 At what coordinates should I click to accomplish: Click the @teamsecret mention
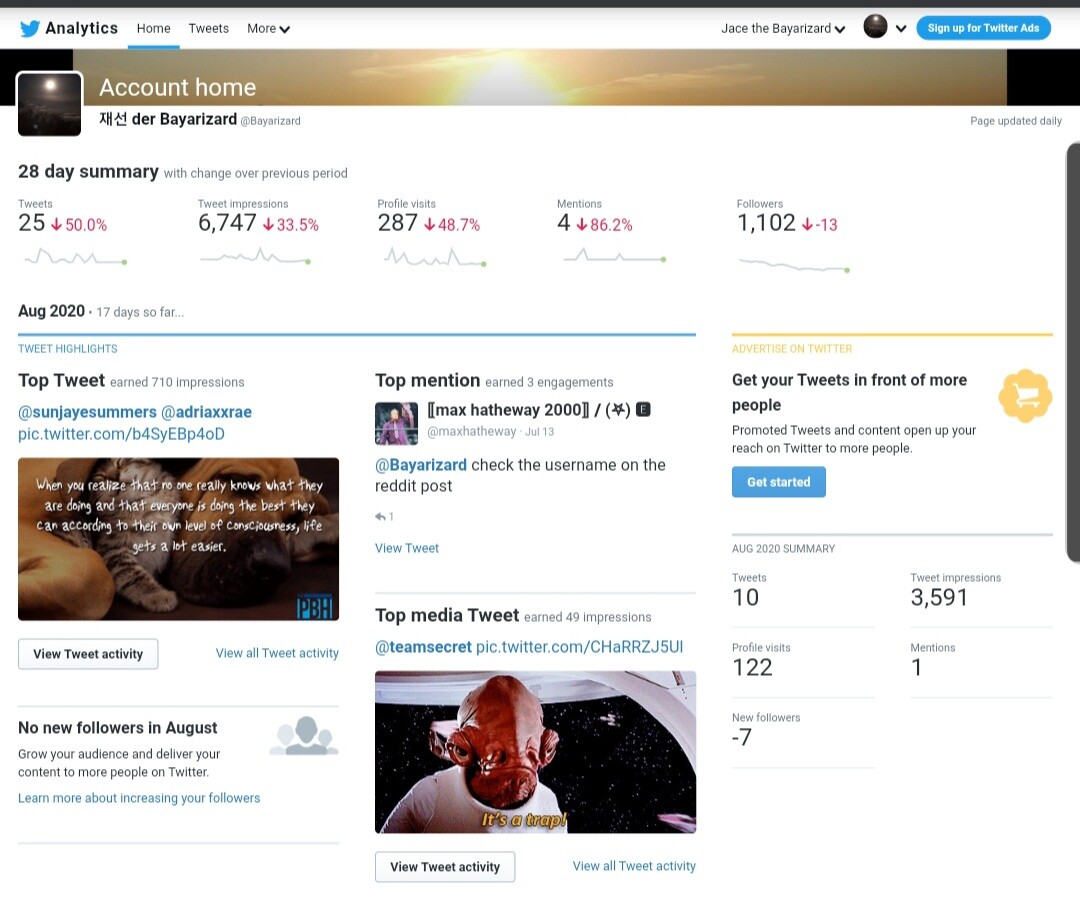(x=423, y=647)
